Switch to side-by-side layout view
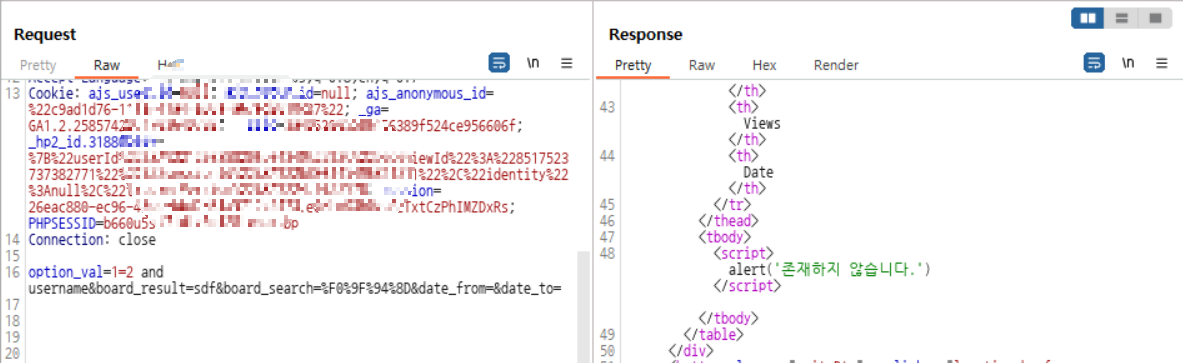The image size is (1183, 363). [1088, 18]
